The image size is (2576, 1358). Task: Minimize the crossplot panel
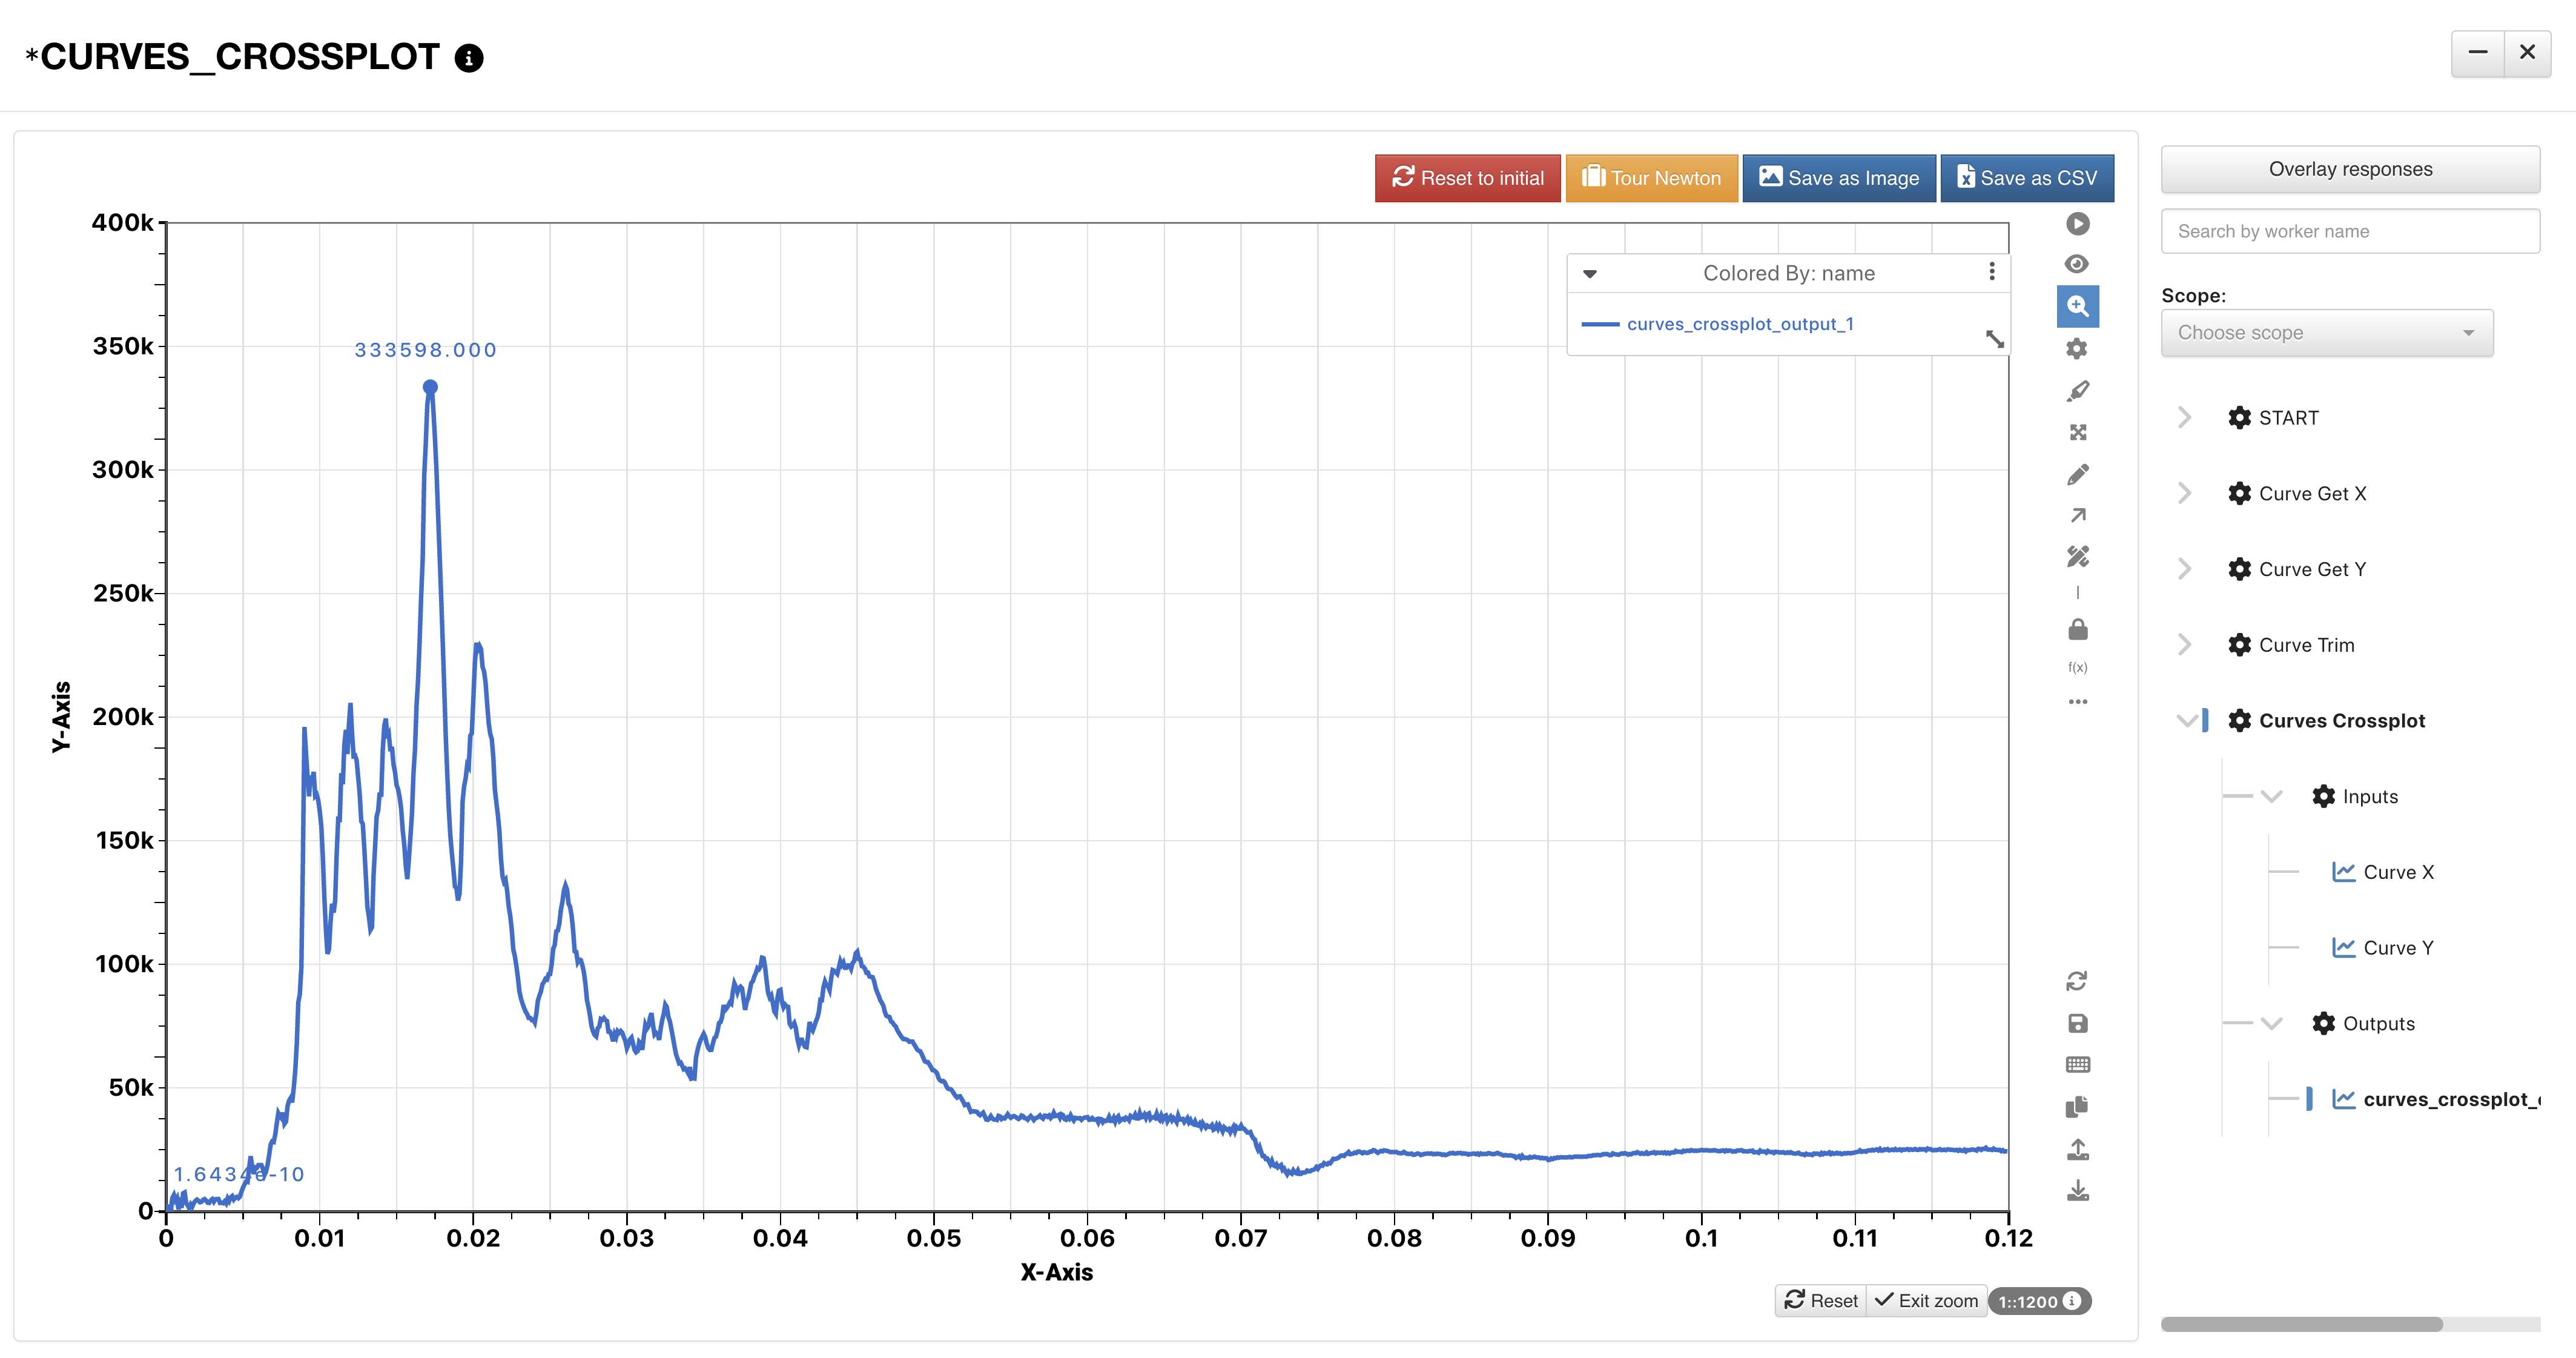(x=2477, y=53)
